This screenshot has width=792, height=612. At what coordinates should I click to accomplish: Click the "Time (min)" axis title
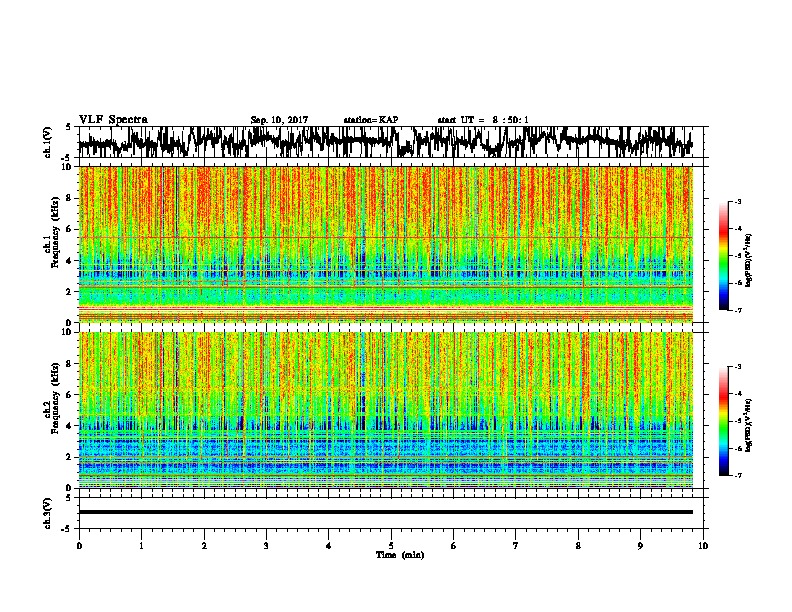[400, 555]
